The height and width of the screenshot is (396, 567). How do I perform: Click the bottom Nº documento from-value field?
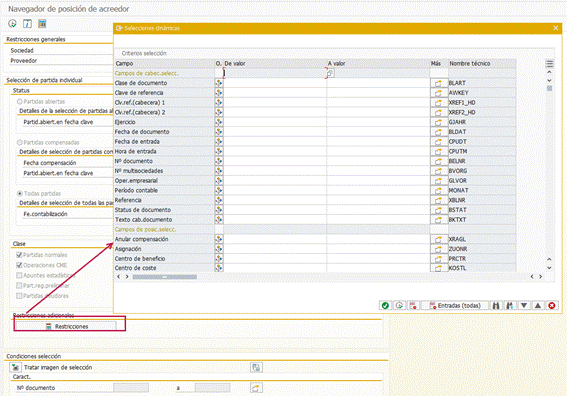(x=131, y=388)
